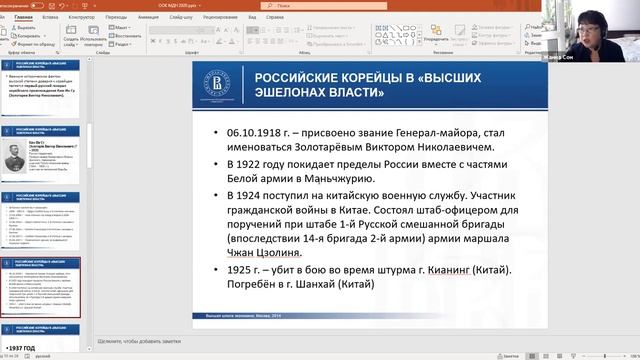Switch to Normal view icon in status bar
This screenshot has width=640, height=360.
pos(532,356)
